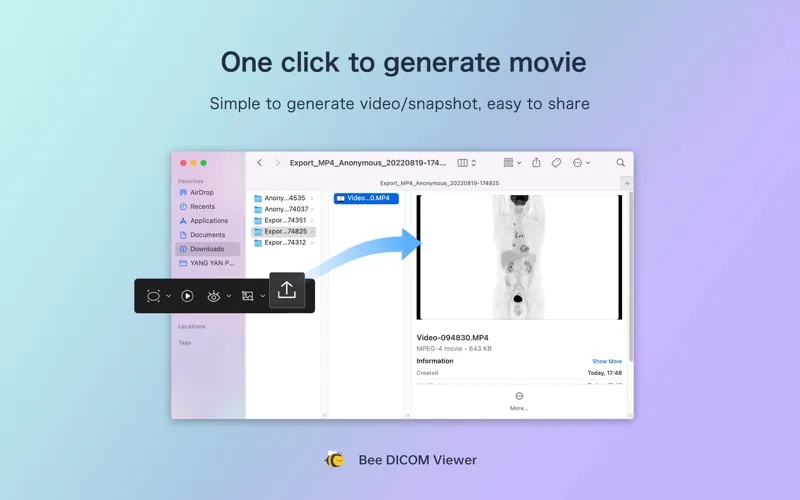Click the Finder search magnifier icon

620,163
